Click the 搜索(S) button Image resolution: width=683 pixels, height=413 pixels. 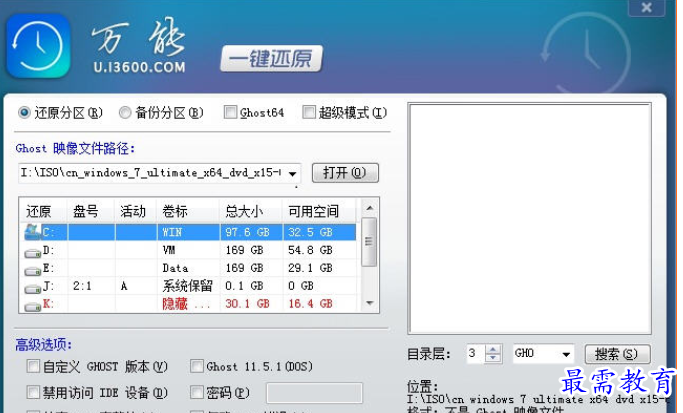618,354
